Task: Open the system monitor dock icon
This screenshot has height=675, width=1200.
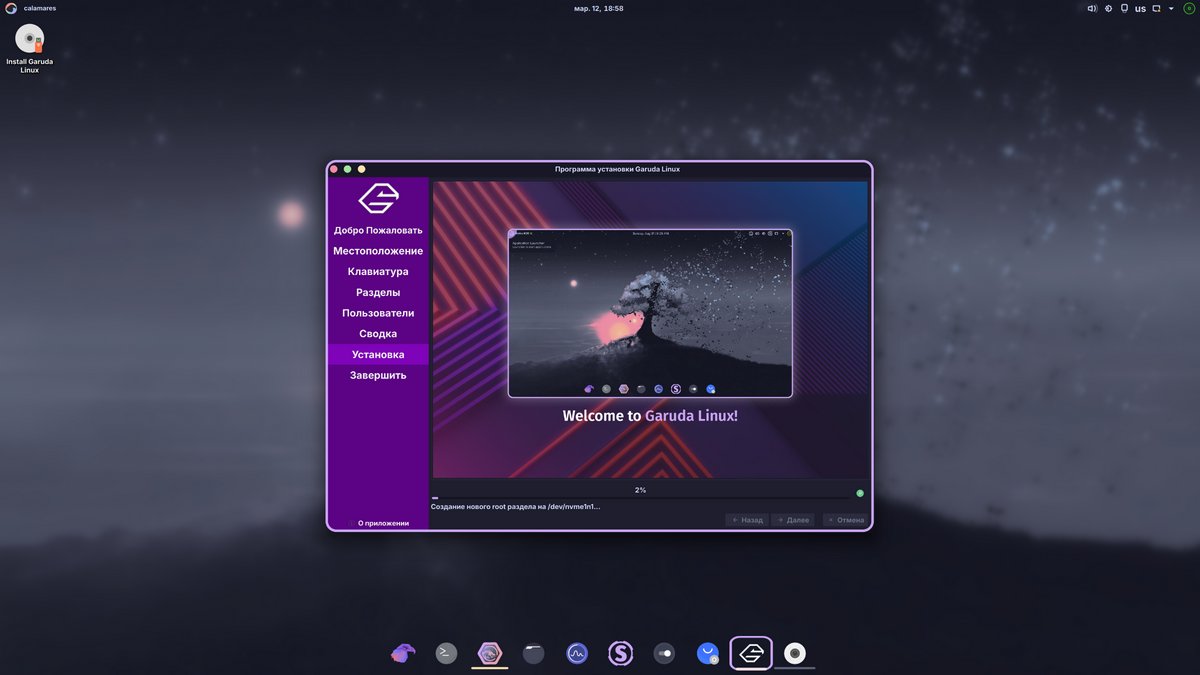Action: (577, 653)
